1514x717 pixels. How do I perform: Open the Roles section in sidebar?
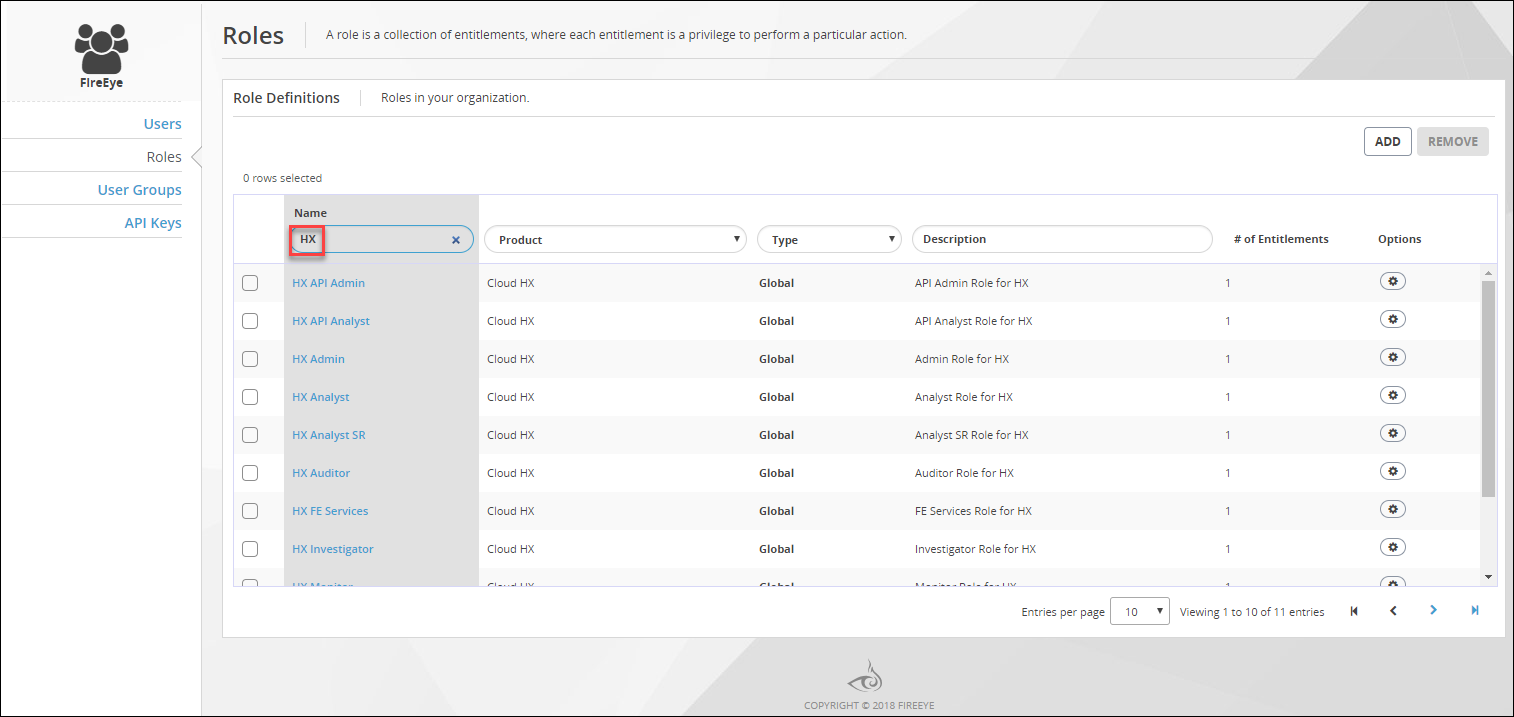pos(164,157)
